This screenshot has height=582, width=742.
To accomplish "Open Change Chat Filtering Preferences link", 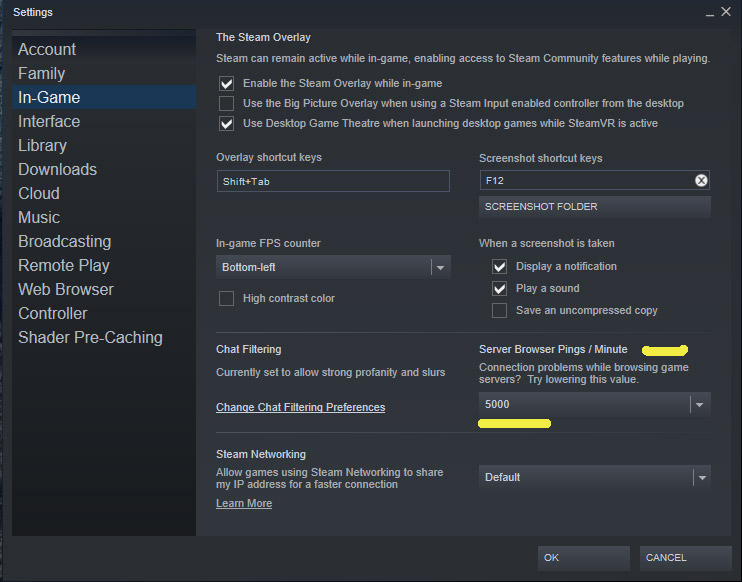I will point(300,407).
